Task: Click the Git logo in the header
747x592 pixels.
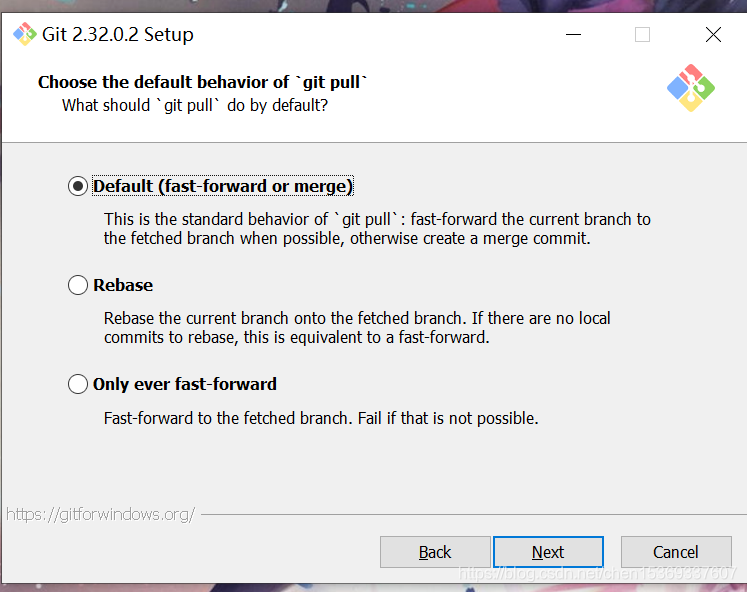Action: (690, 88)
